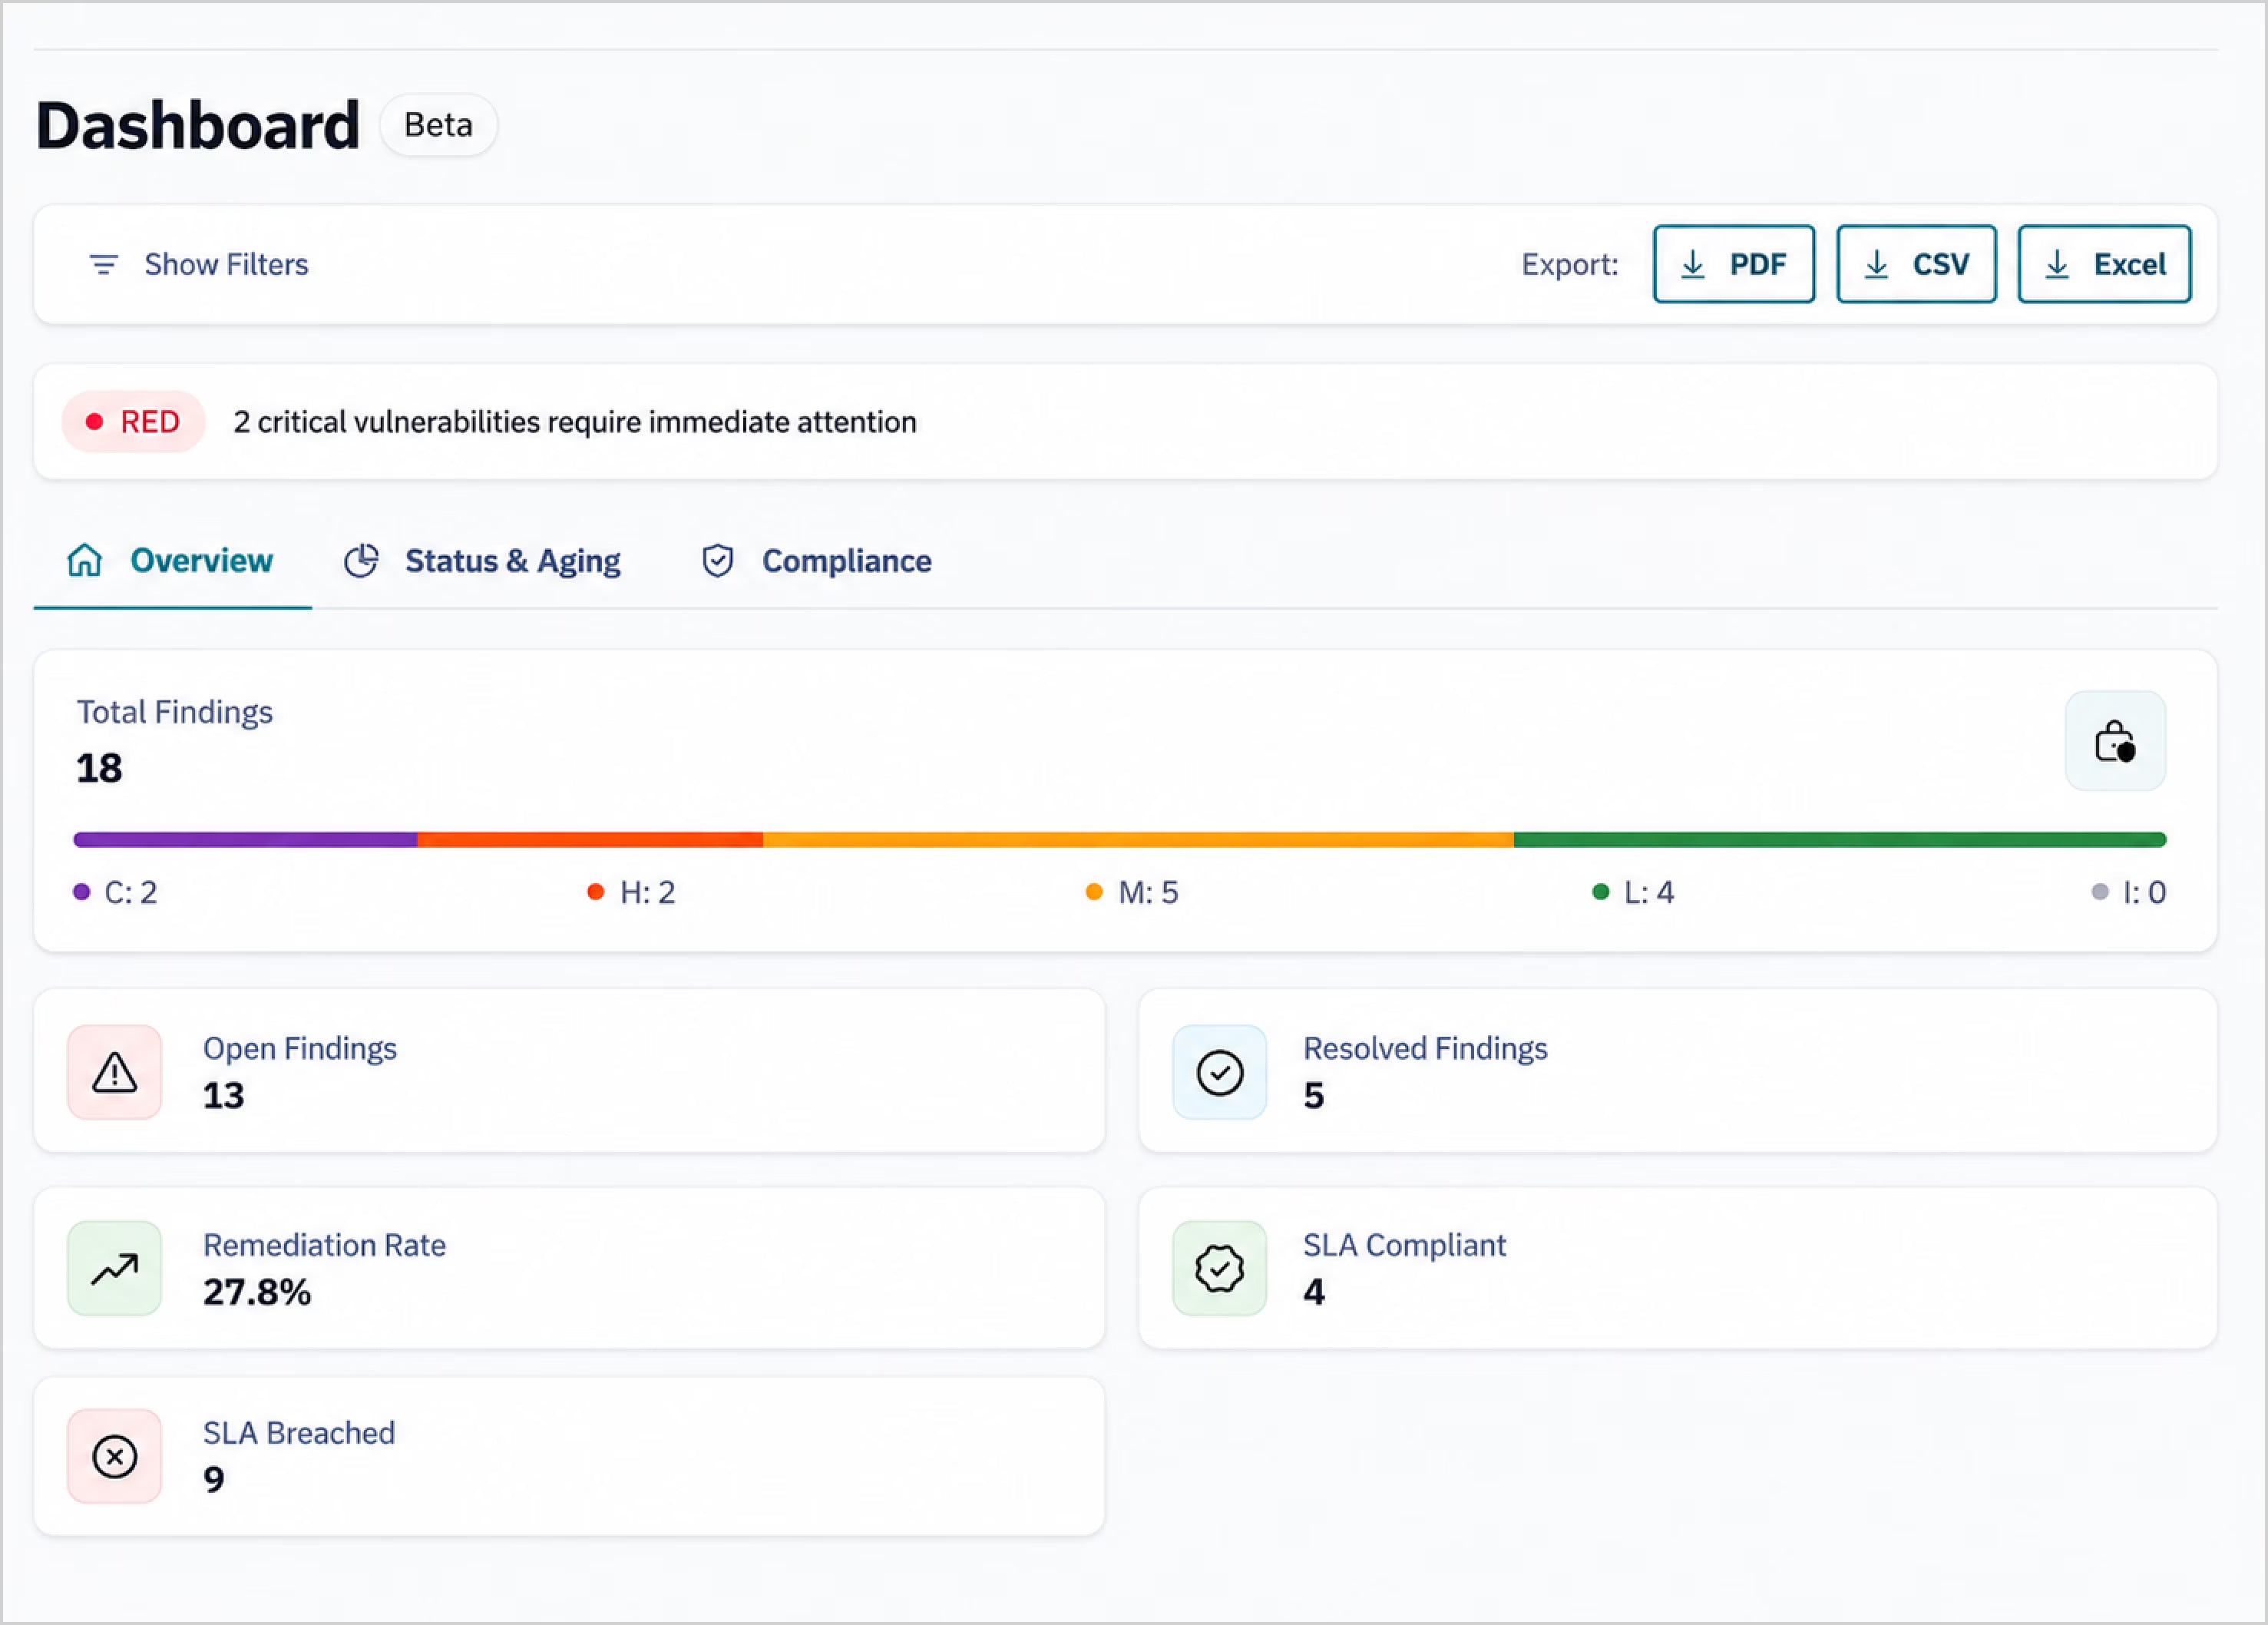
Task: Click the L: 4 legend label
Action: (x=1649, y=892)
